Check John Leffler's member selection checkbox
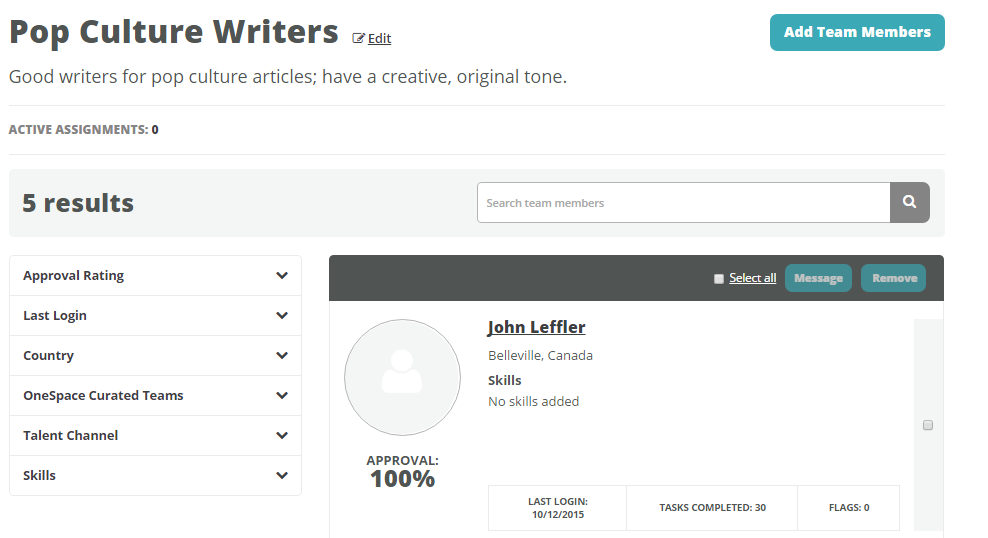The height and width of the screenshot is (538, 988). coord(928,425)
